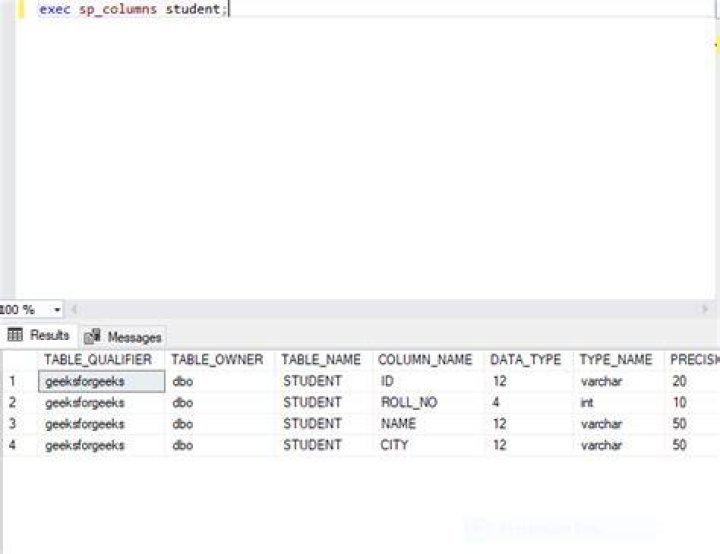Select the dbo owner cell in row 3
This screenshot has height=554, width=720.
pyautogui.click(x=220, y=424)
